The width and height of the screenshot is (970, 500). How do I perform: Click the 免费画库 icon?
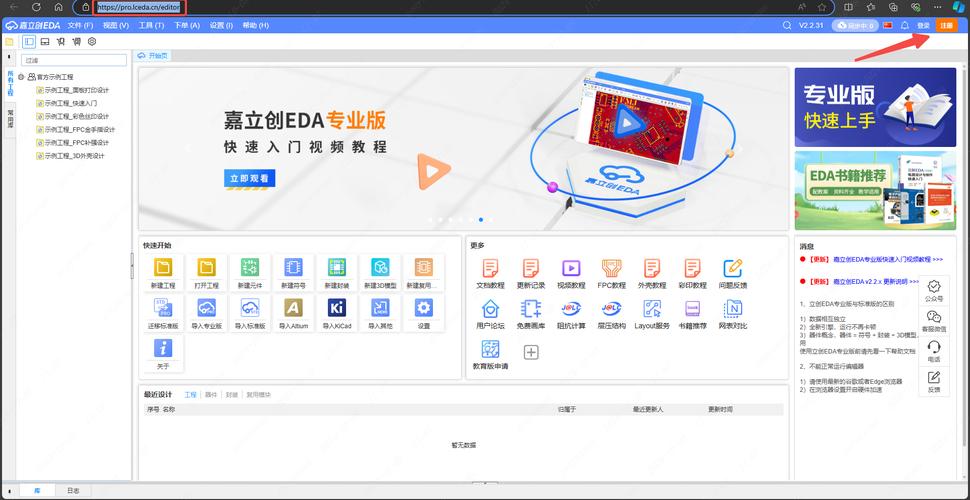click(x=531, y=308)
